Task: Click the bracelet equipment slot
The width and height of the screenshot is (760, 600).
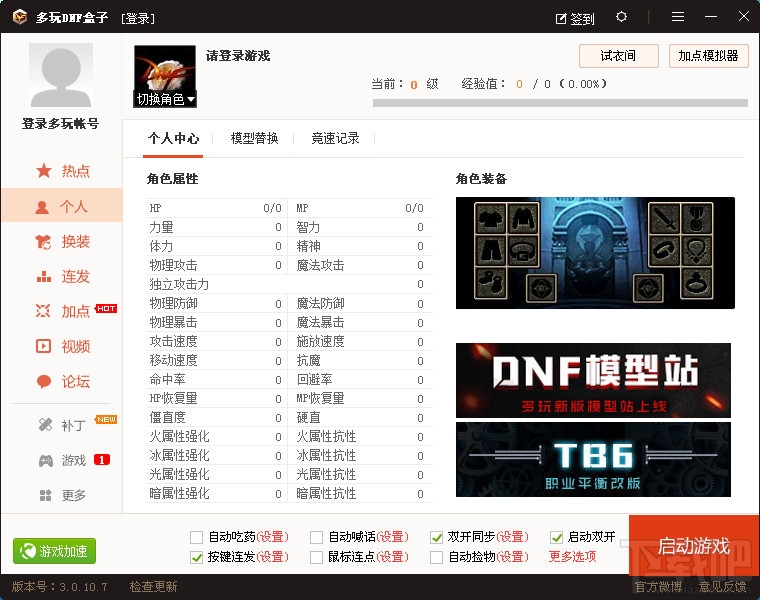Action: (664, 251)
